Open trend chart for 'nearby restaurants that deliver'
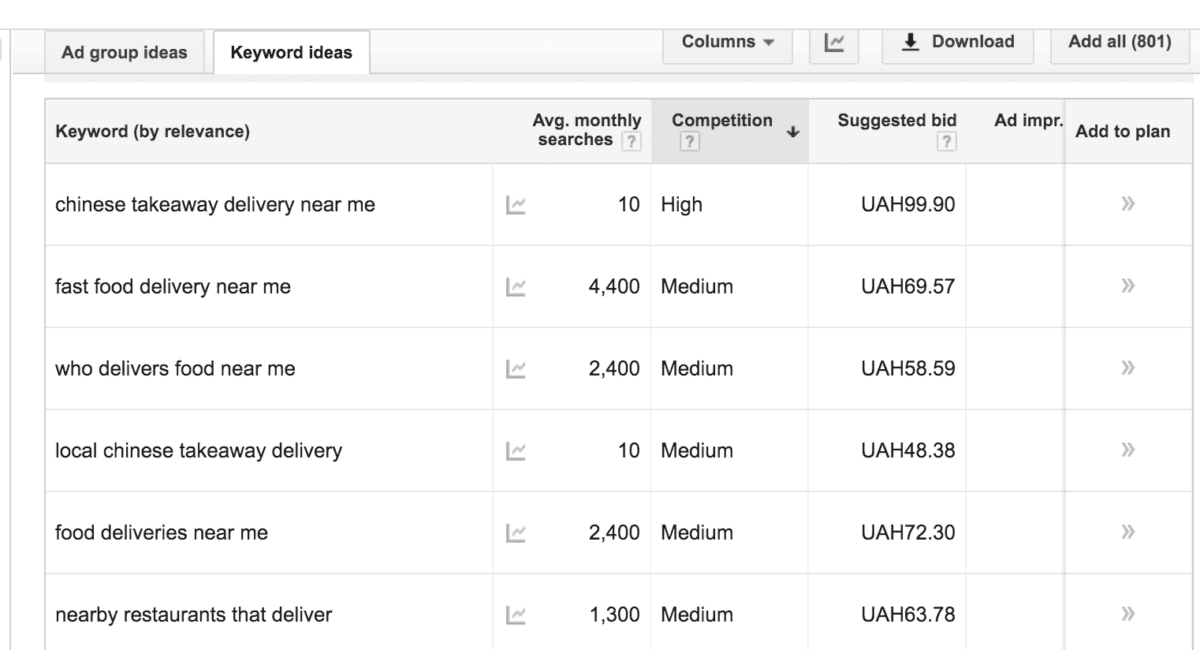1200x650 pixels. [x=516, y=615]
